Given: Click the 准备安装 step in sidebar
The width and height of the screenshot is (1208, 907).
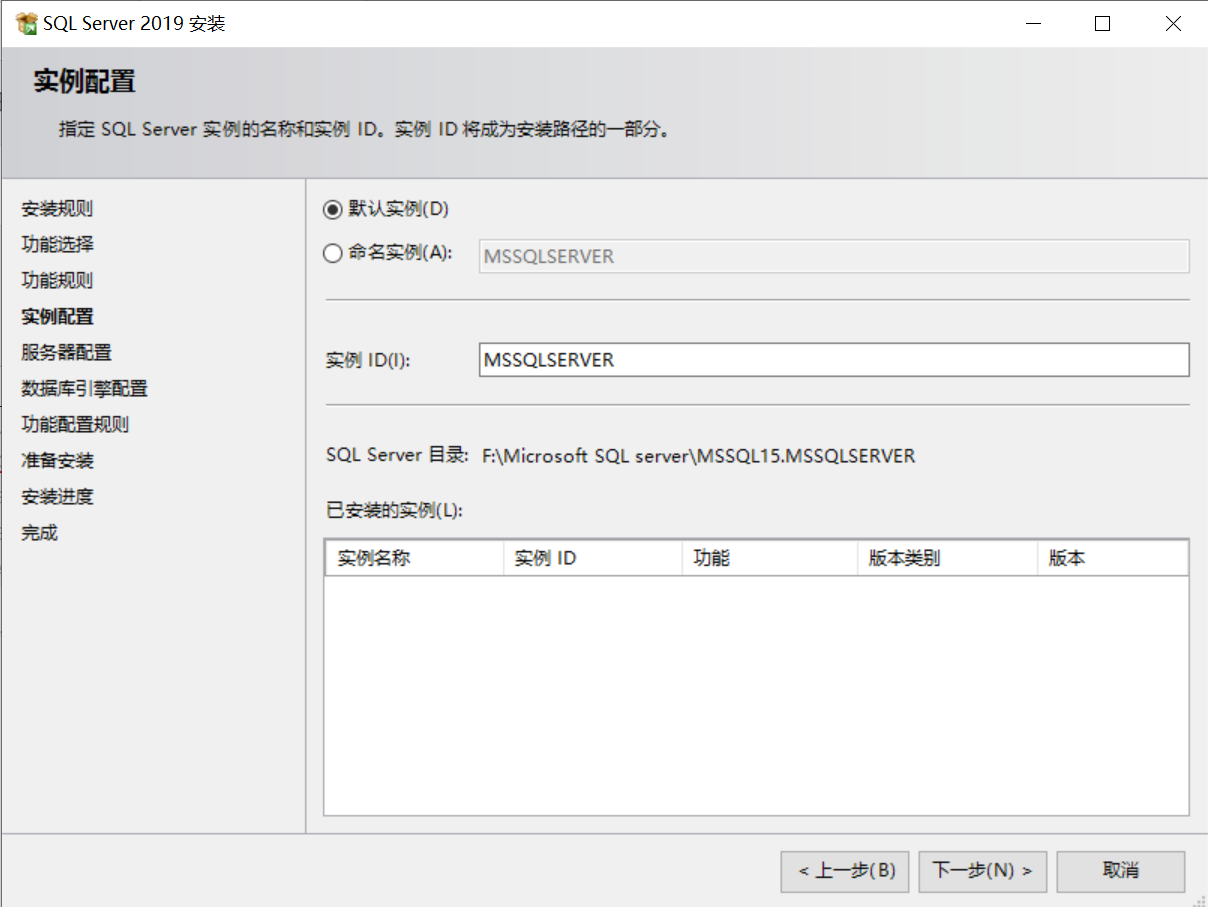Looking at the screenshot, I should tap(58, 461).
